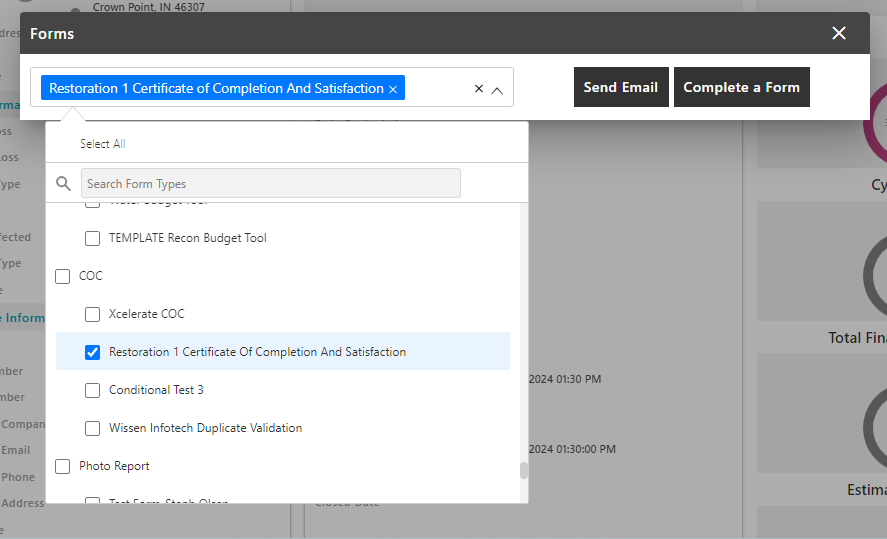Collapse the form types dropdown chevron
Viewport: 887px width, 539px height.
[497, 90]
